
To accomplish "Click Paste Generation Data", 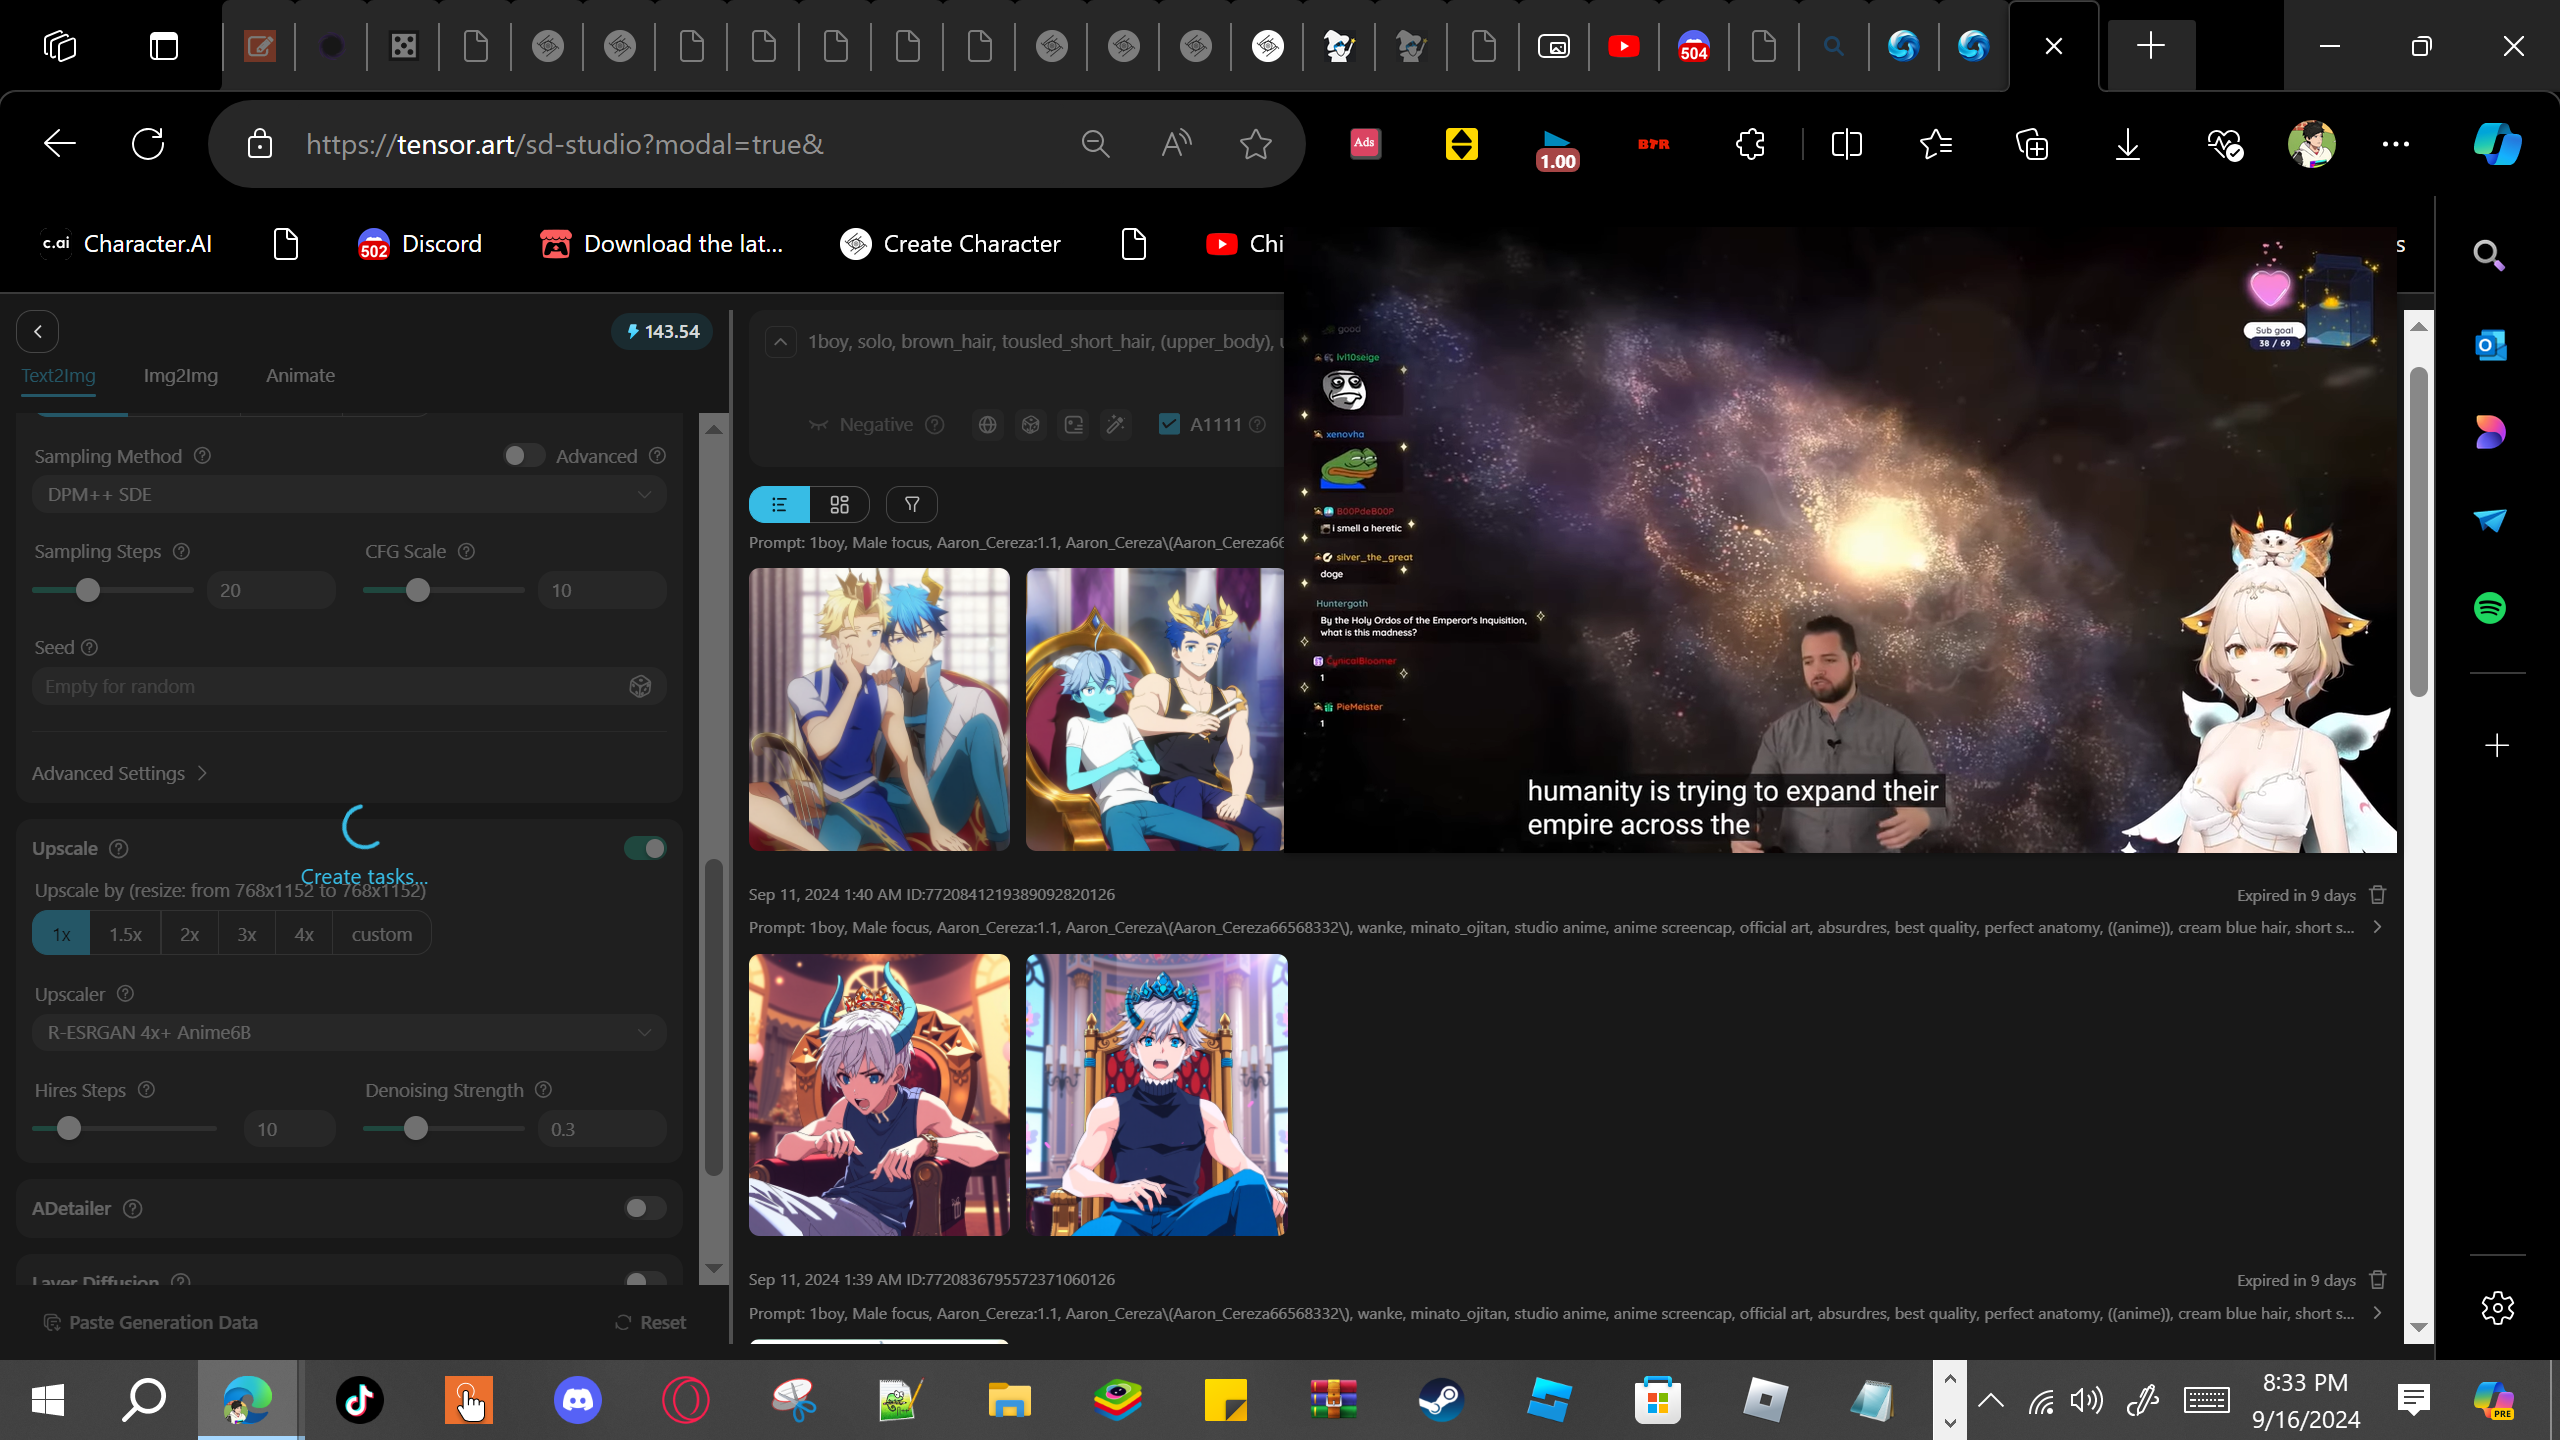I will pos(151,1322).
